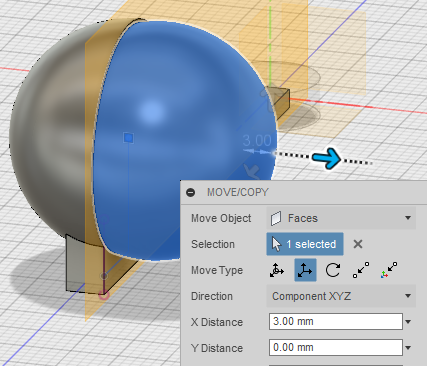Click the X Distance input field

tap(336, 322)
